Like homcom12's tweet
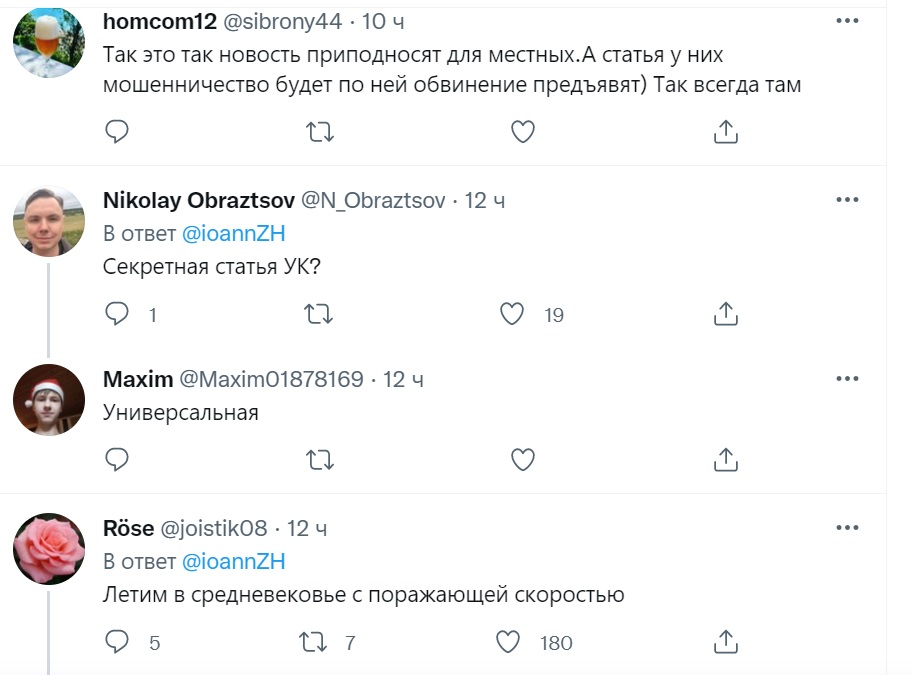913x675 pixels. [x=522, y=131]
